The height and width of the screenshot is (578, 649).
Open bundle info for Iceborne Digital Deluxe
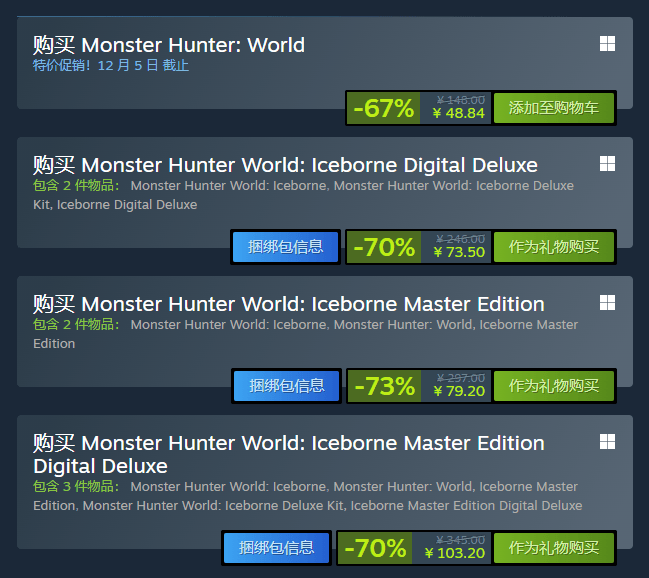pos(286,247)
